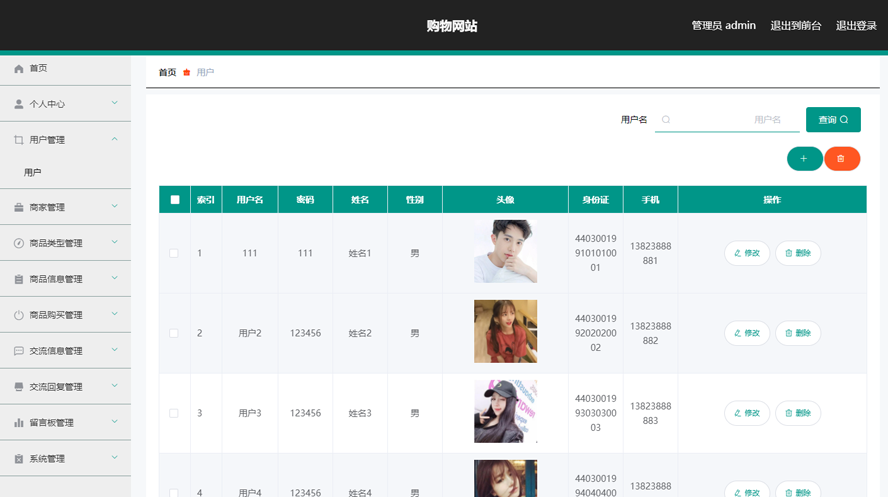Check the checkbox for row 用户3
The width and height of the screenshot is (888, 497).
click(174, 413)
